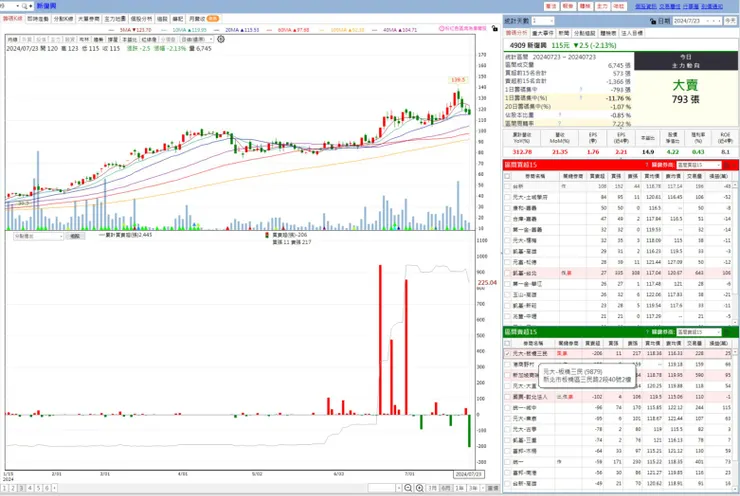Sort sell table by 交易量 column header
Screen dimensions: 740x496
click(695, 343)
